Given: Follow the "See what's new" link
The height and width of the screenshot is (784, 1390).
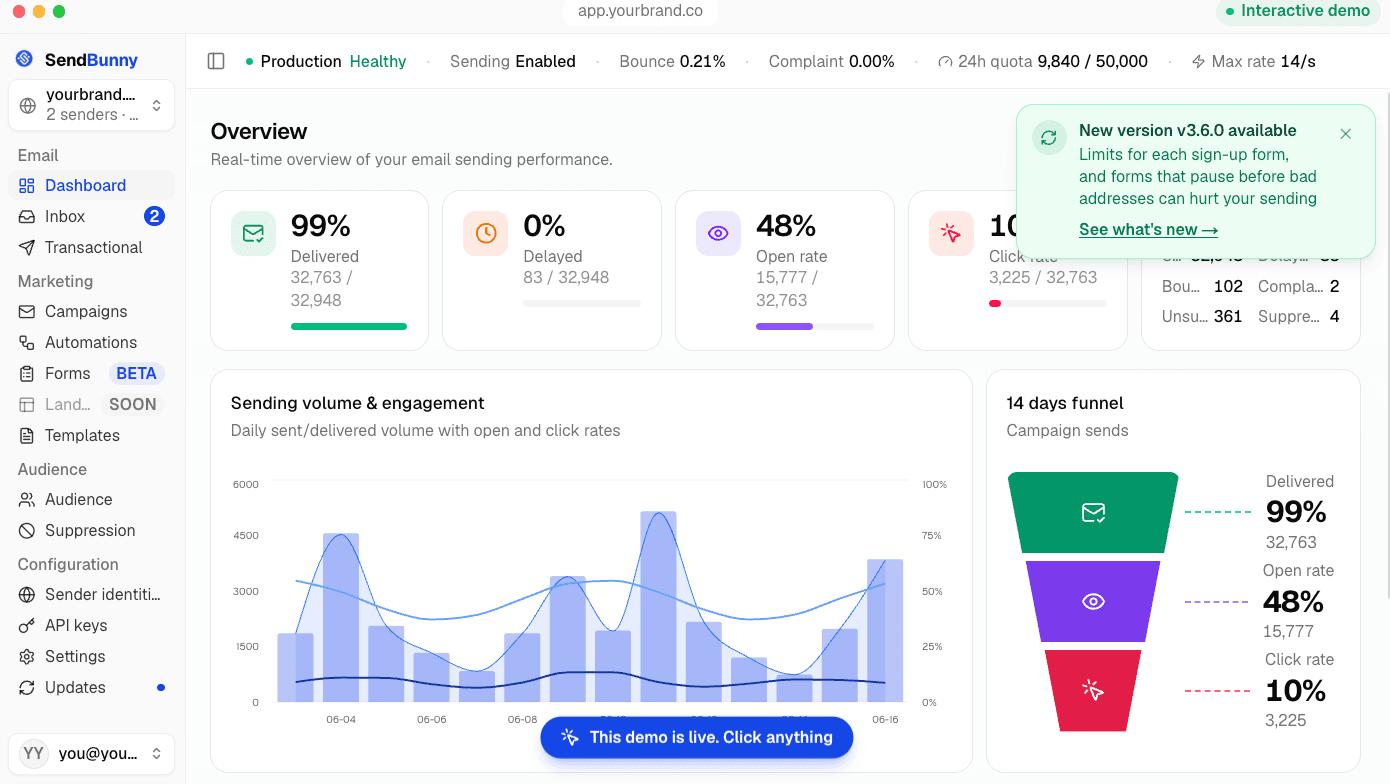Looking at the screenshot, I should point(1148,229).
